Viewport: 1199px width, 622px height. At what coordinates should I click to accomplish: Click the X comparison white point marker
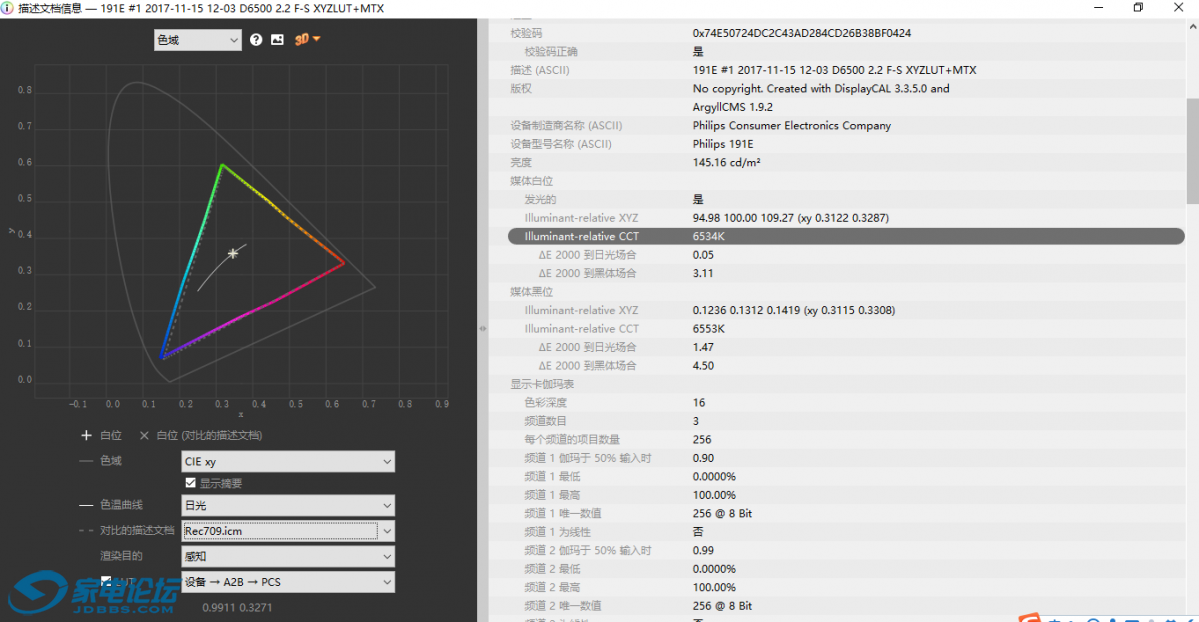(144, 436)
